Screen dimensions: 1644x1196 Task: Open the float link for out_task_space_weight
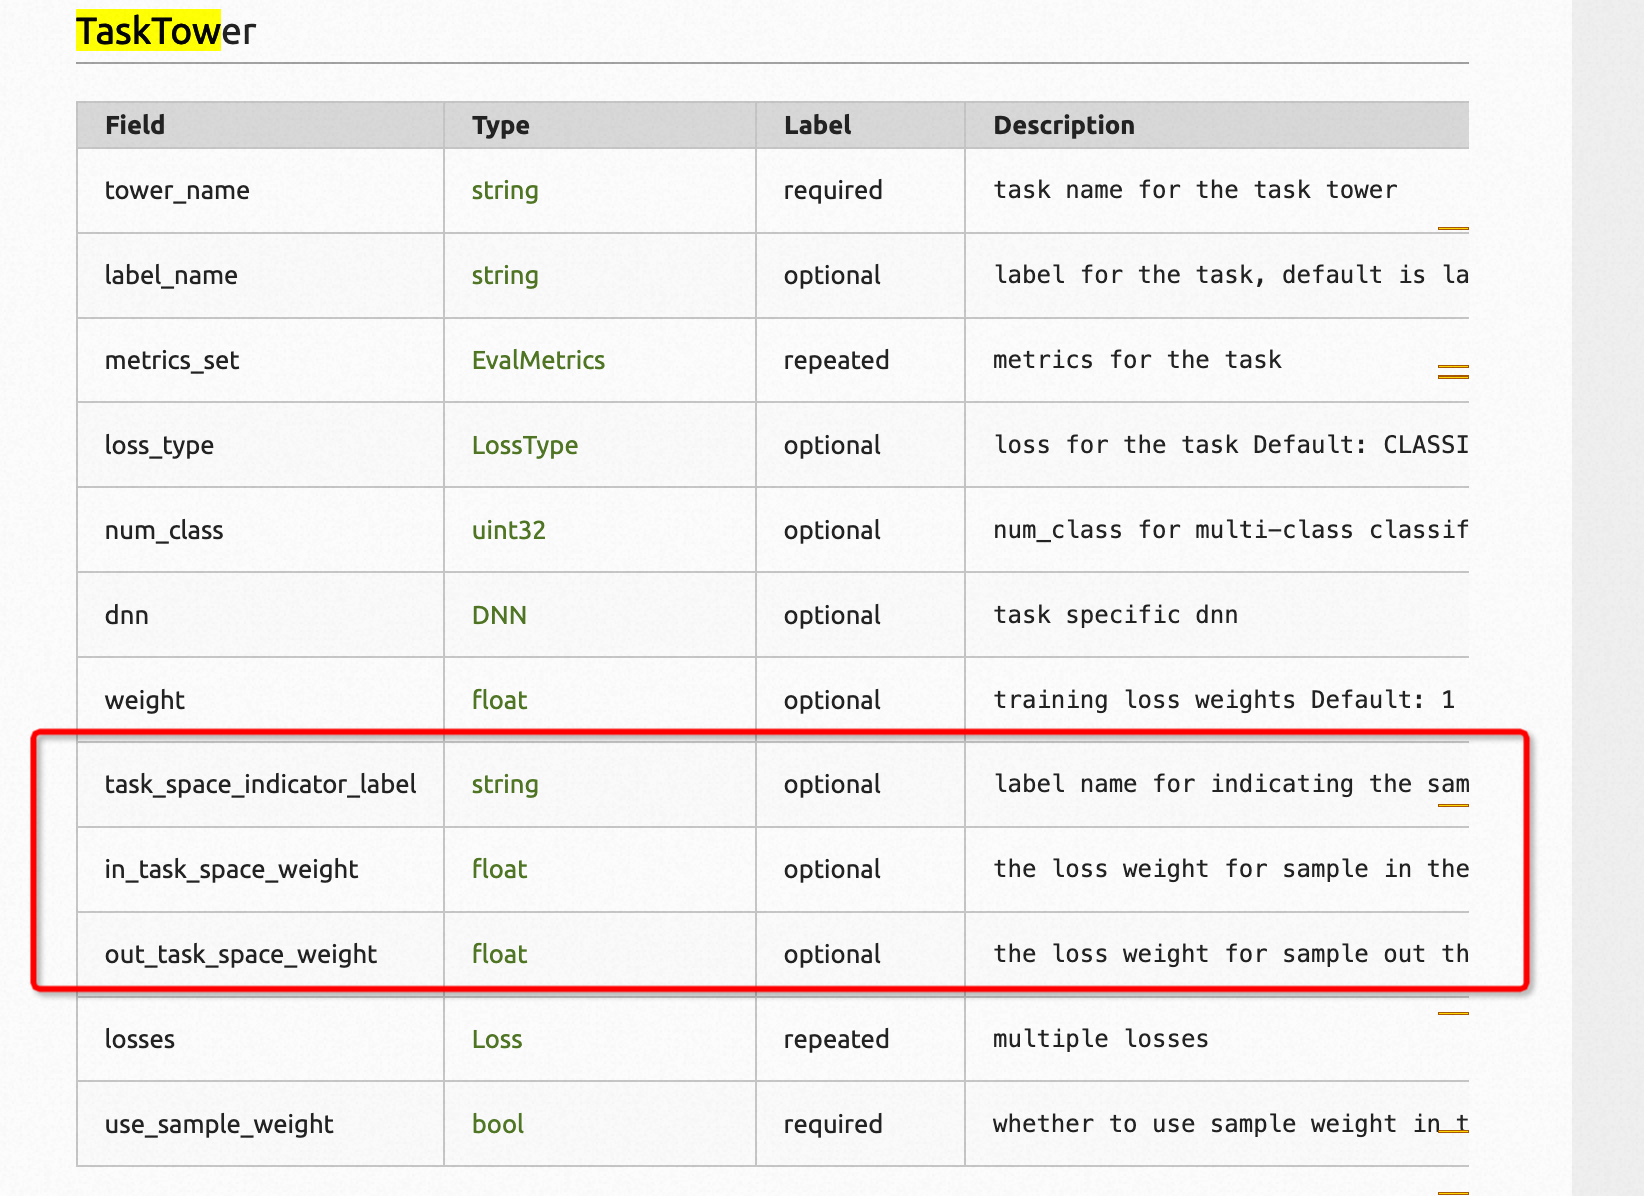499,954
